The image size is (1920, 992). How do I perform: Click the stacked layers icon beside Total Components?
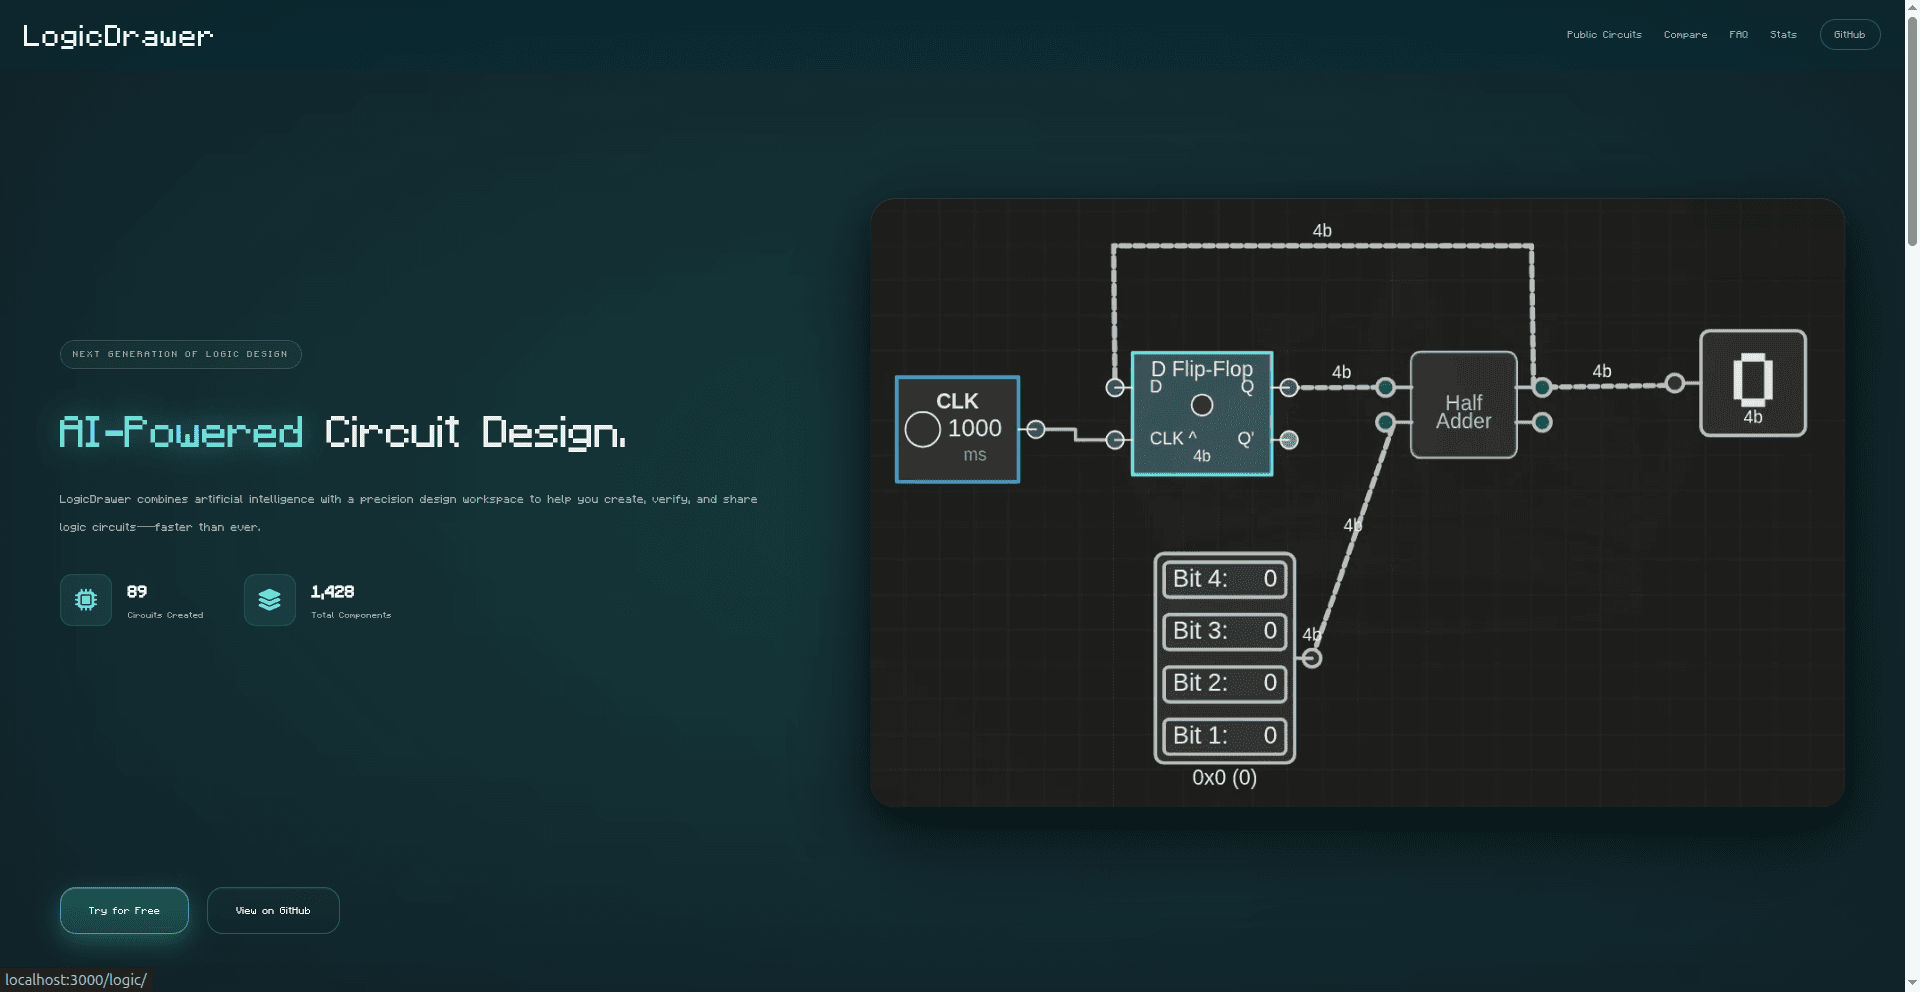269,599
